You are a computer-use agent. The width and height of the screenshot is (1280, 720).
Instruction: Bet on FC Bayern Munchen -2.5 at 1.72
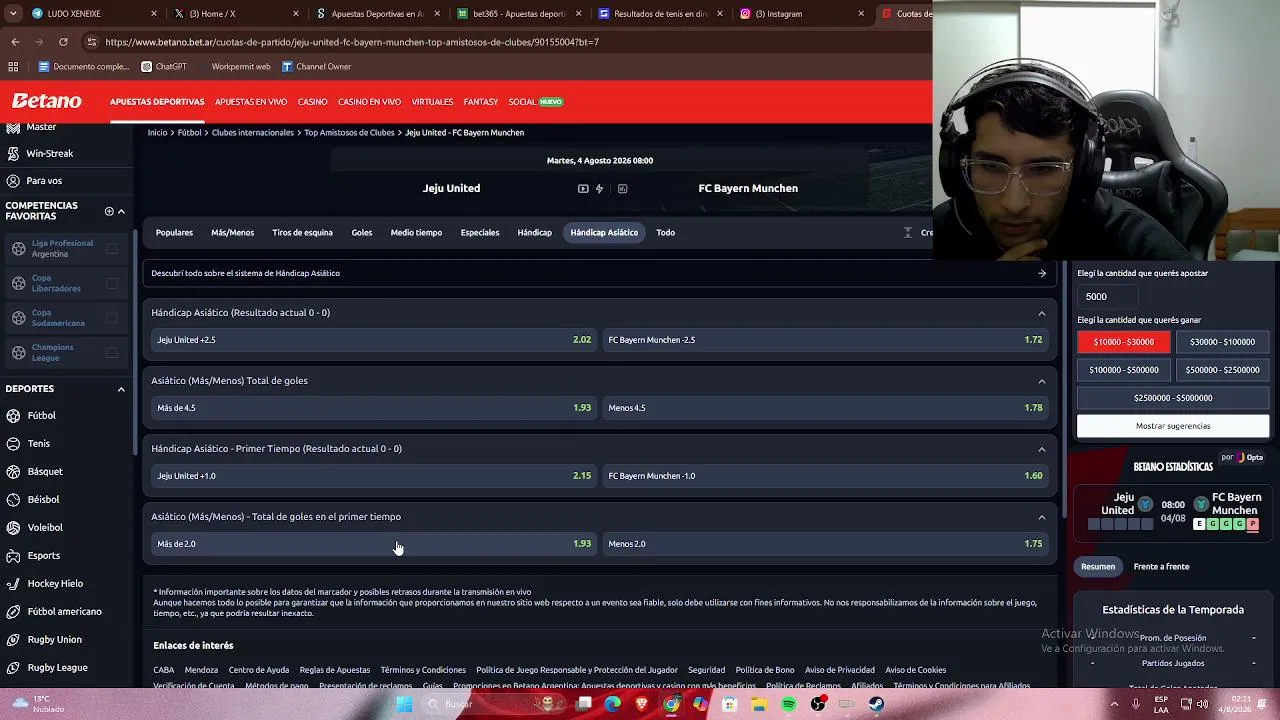tap(825, 340)
